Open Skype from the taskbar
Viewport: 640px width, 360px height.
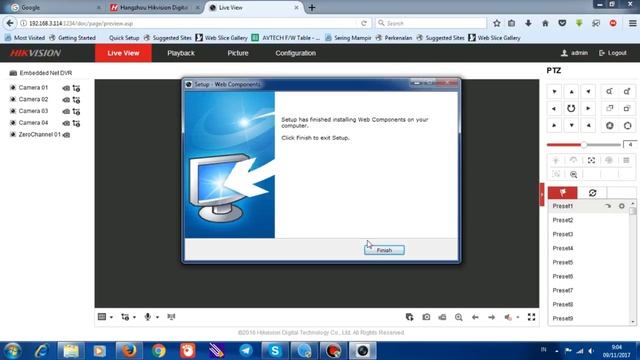click(x=275, y=351)
